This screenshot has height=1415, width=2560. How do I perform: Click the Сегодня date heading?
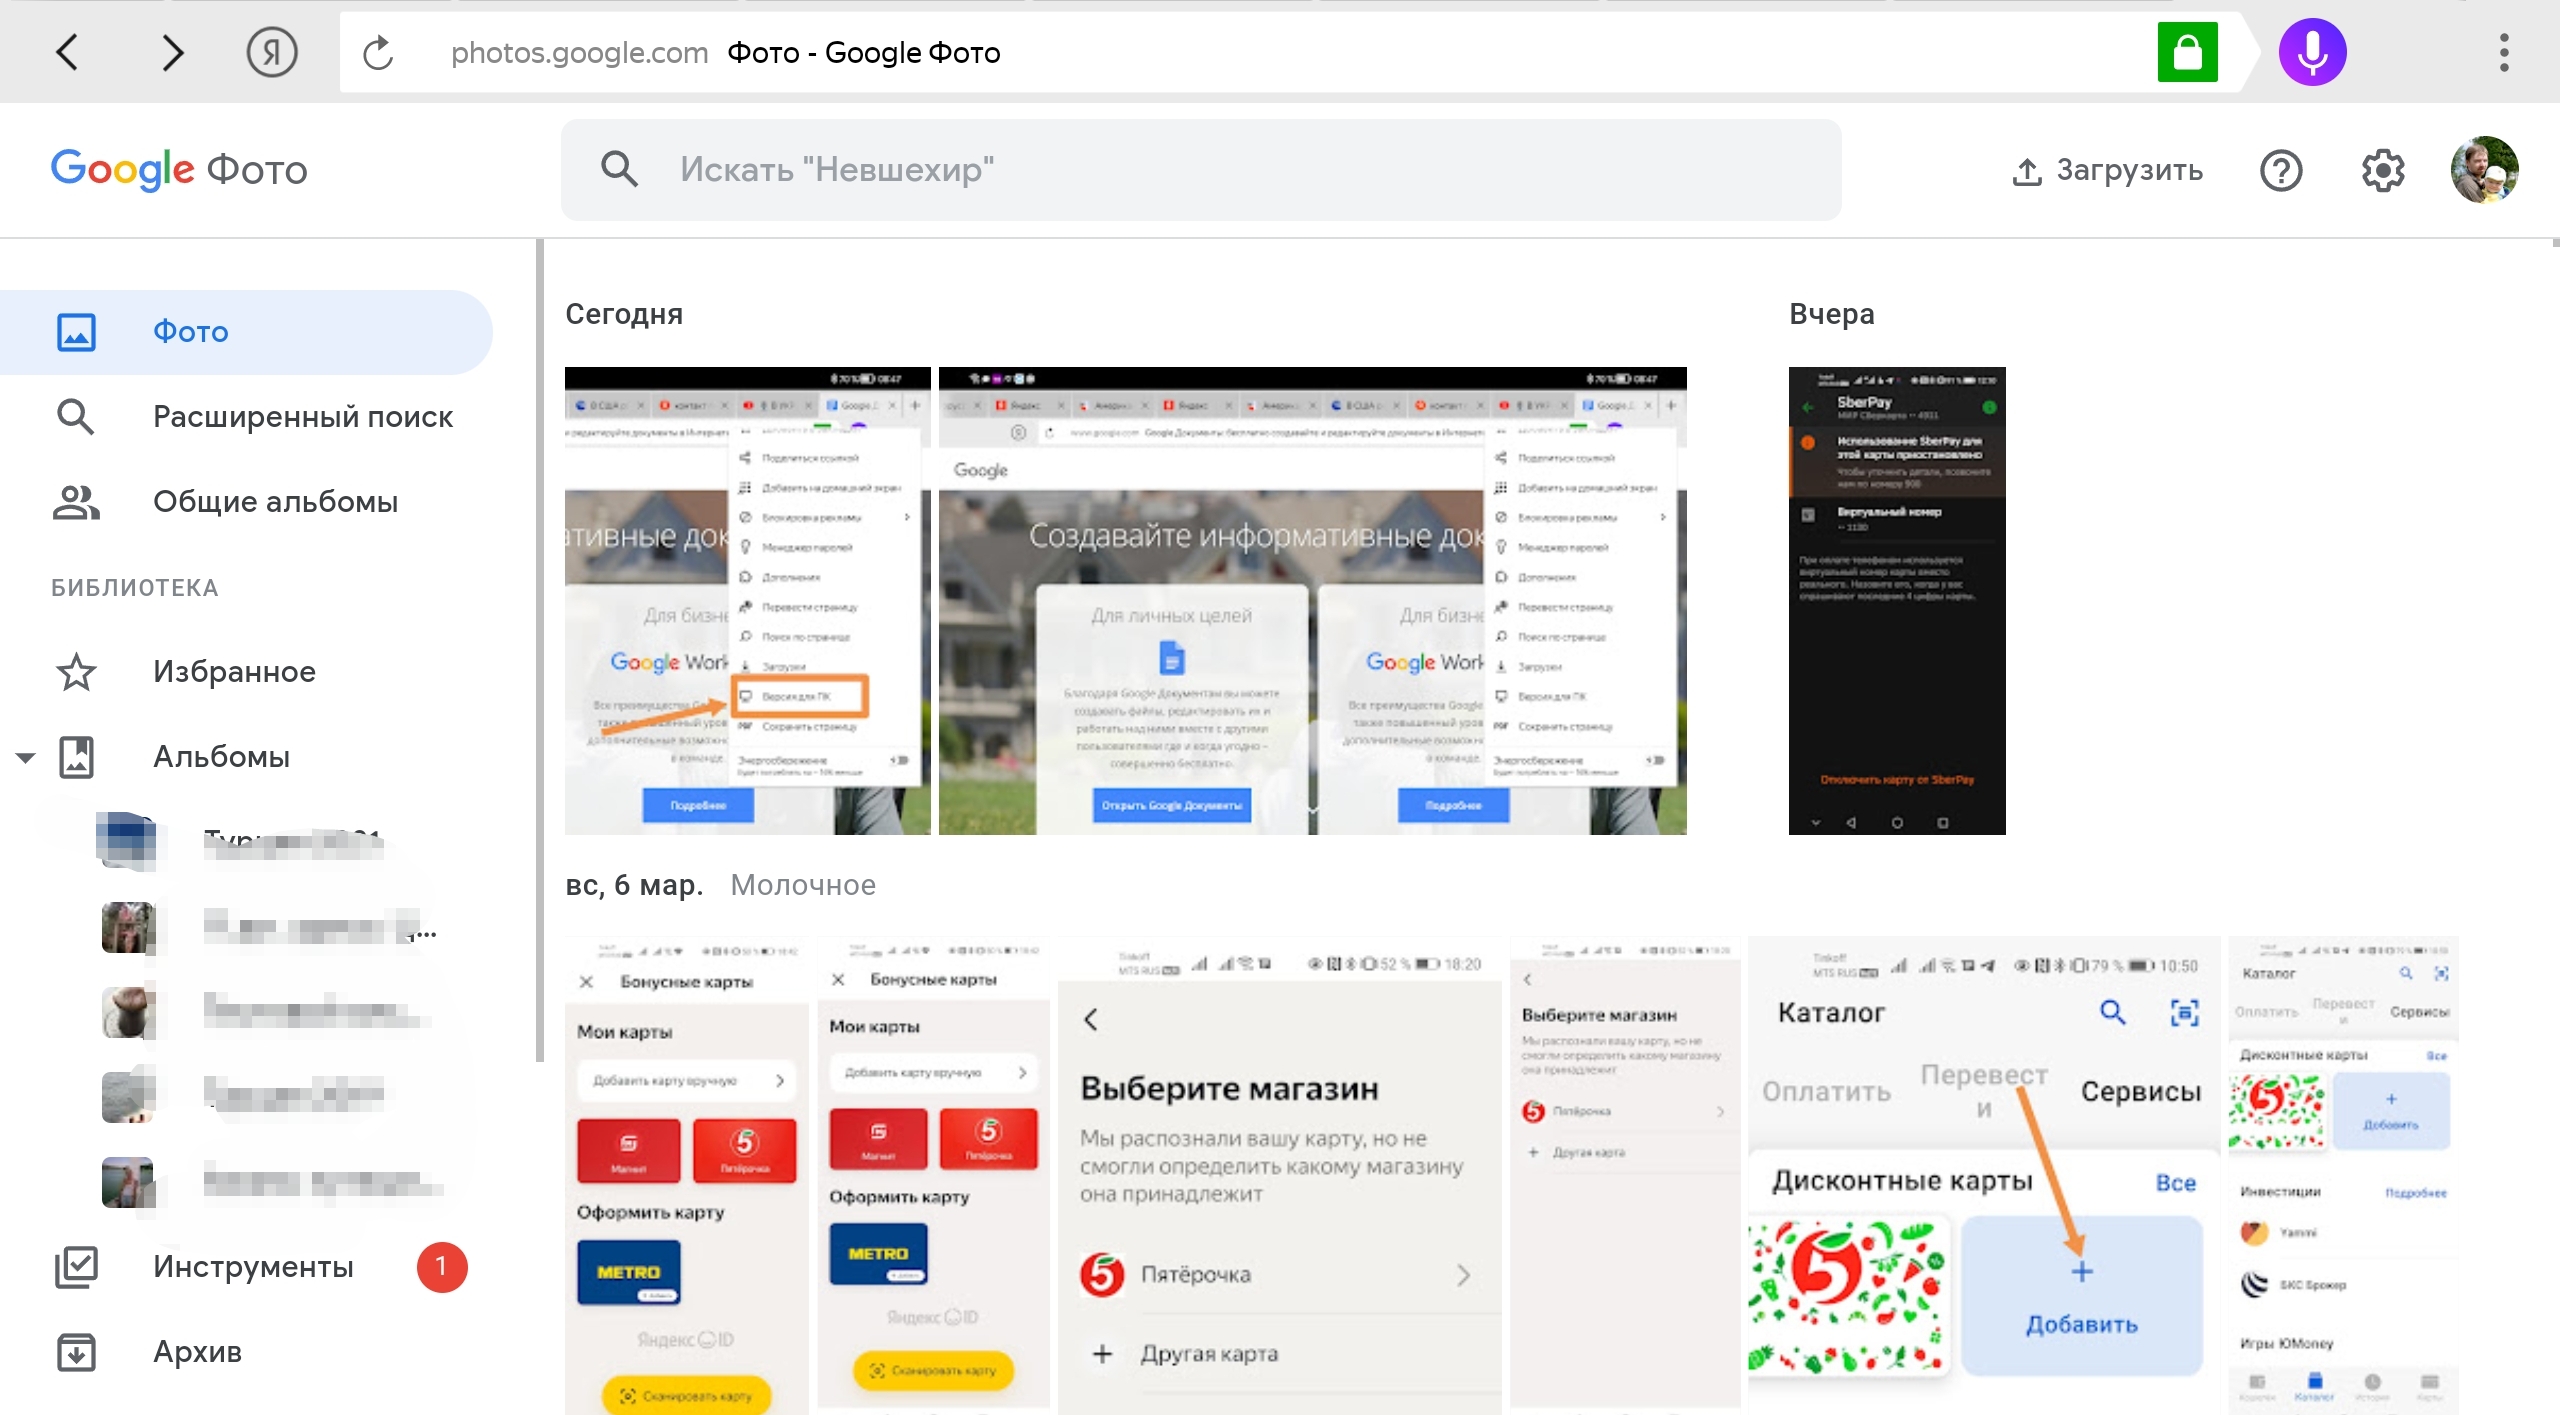tap(624, 314)
